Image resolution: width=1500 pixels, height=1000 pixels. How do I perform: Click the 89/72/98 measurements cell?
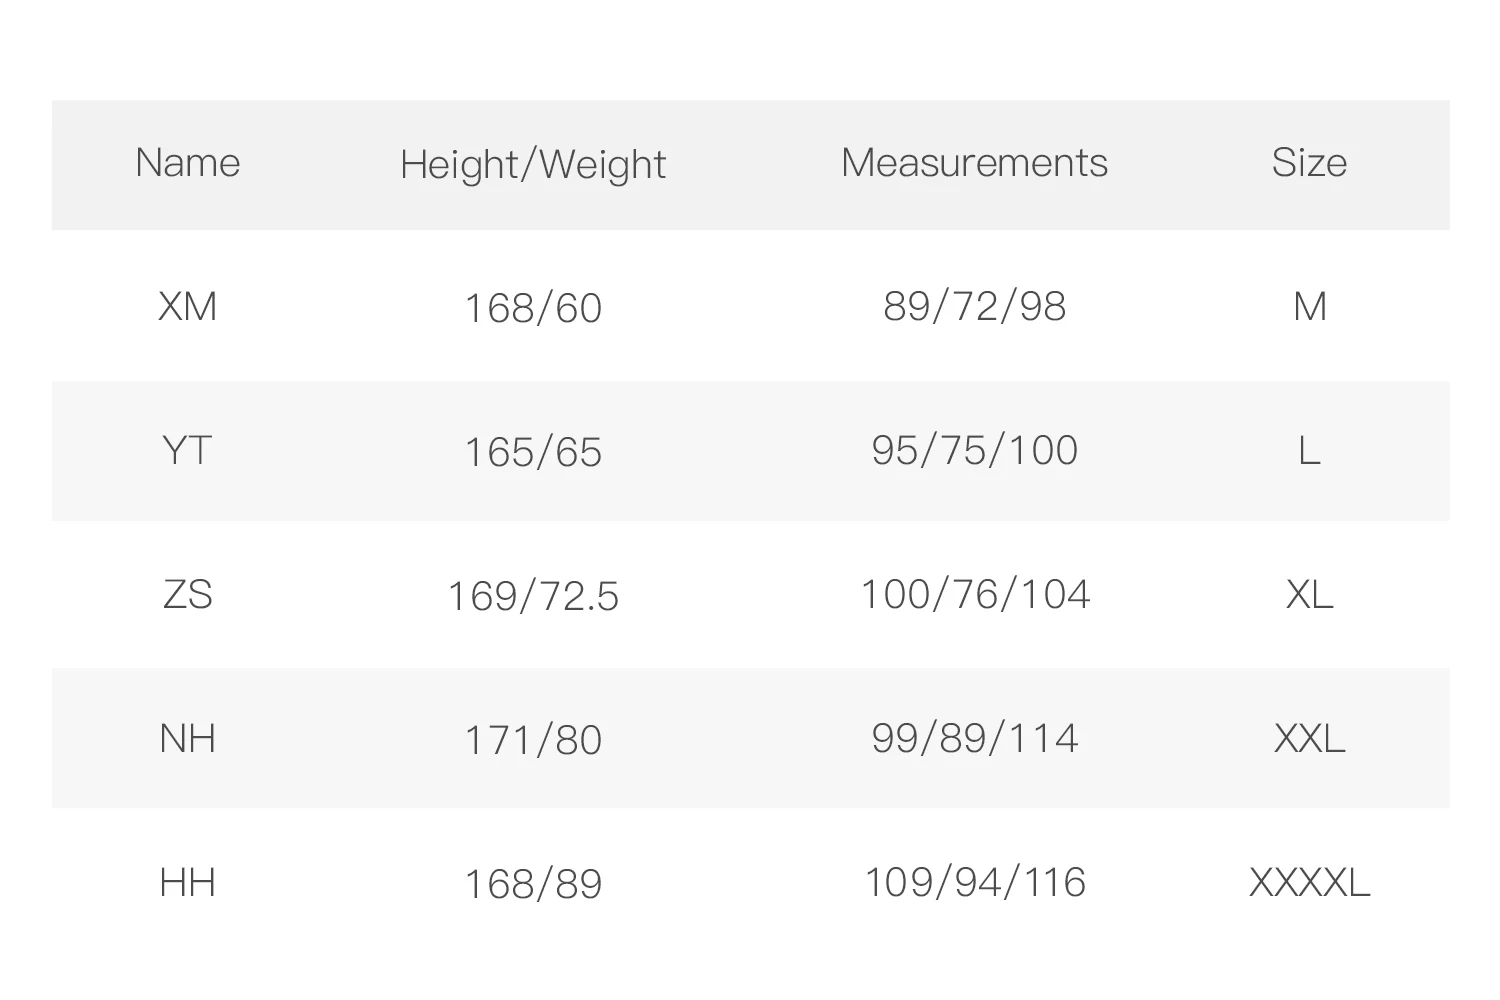click(974, 307)
